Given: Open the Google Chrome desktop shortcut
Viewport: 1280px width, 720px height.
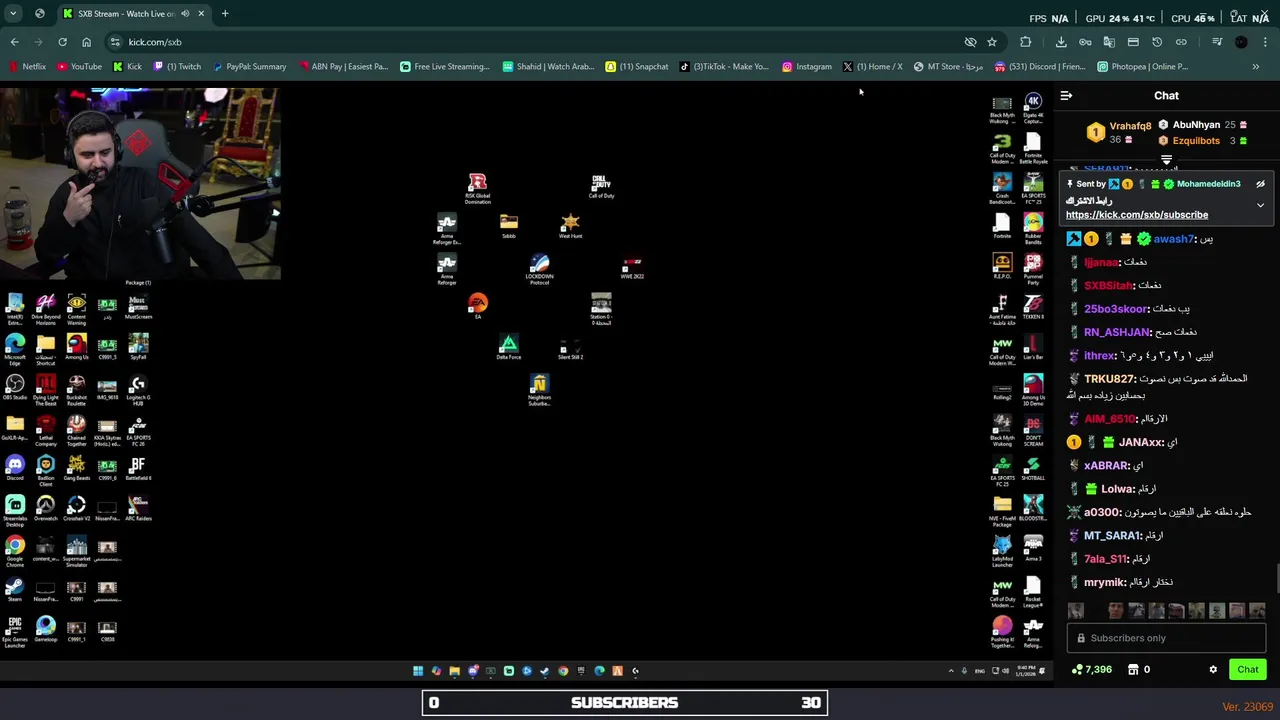Looking at the screenshot, I should (x=15, y=551).
